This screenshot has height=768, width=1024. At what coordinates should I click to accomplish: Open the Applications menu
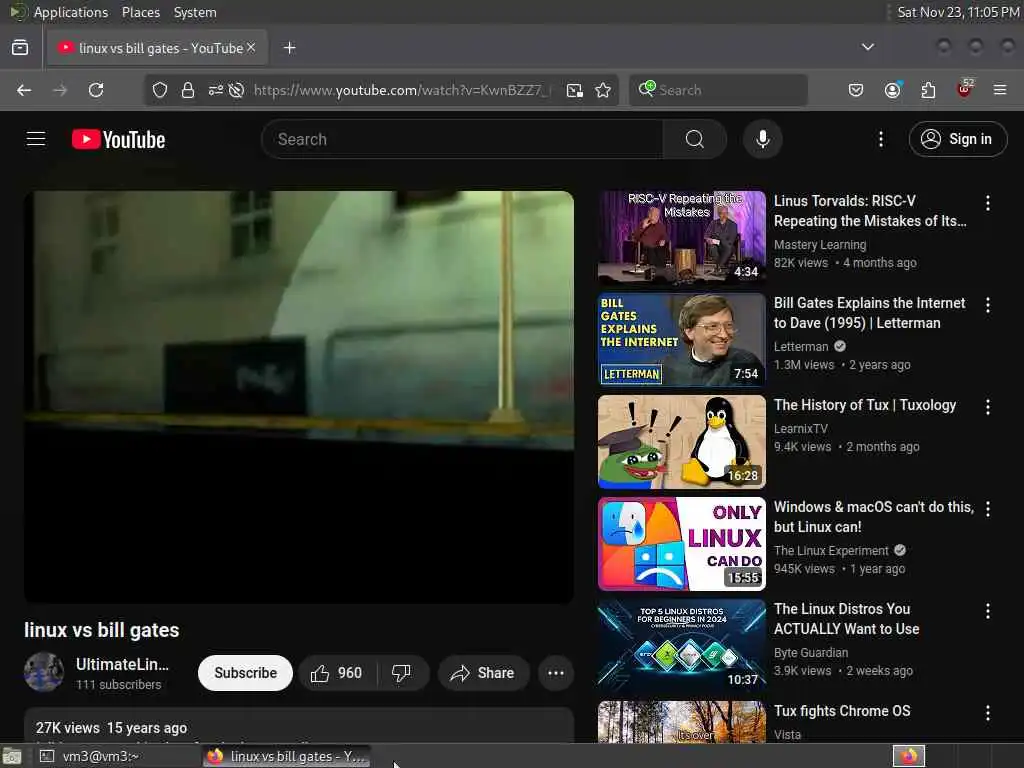pyautogui.click(x=71, y=12)
